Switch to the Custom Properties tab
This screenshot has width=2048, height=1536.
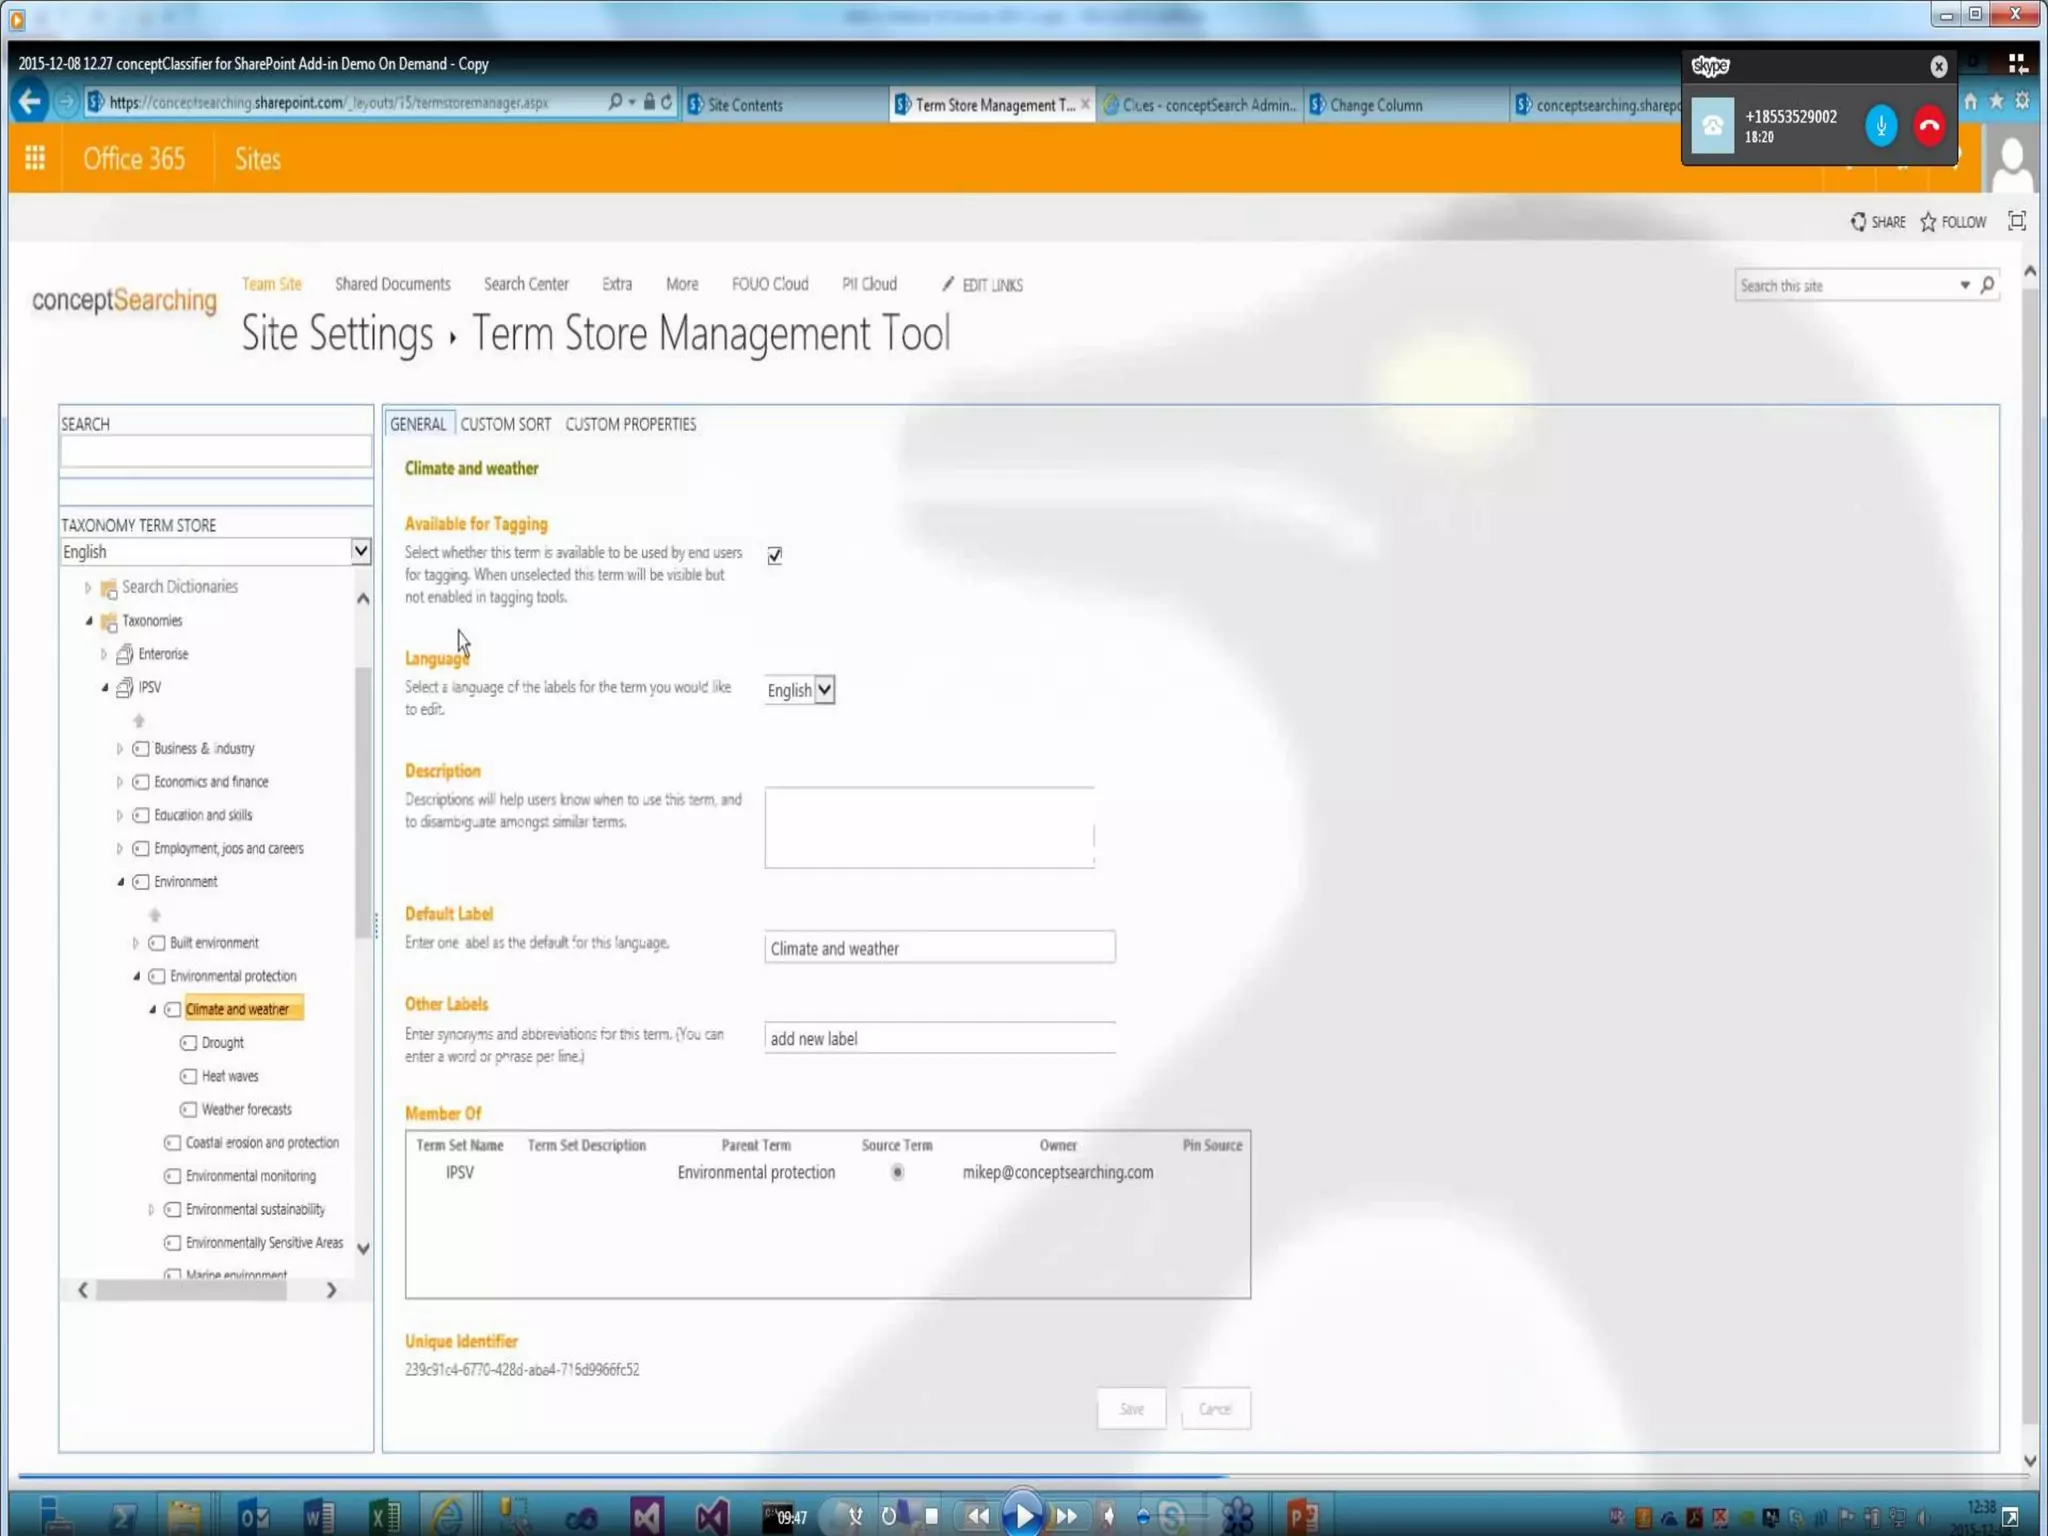pyautogui.click(x=630, y=424)
